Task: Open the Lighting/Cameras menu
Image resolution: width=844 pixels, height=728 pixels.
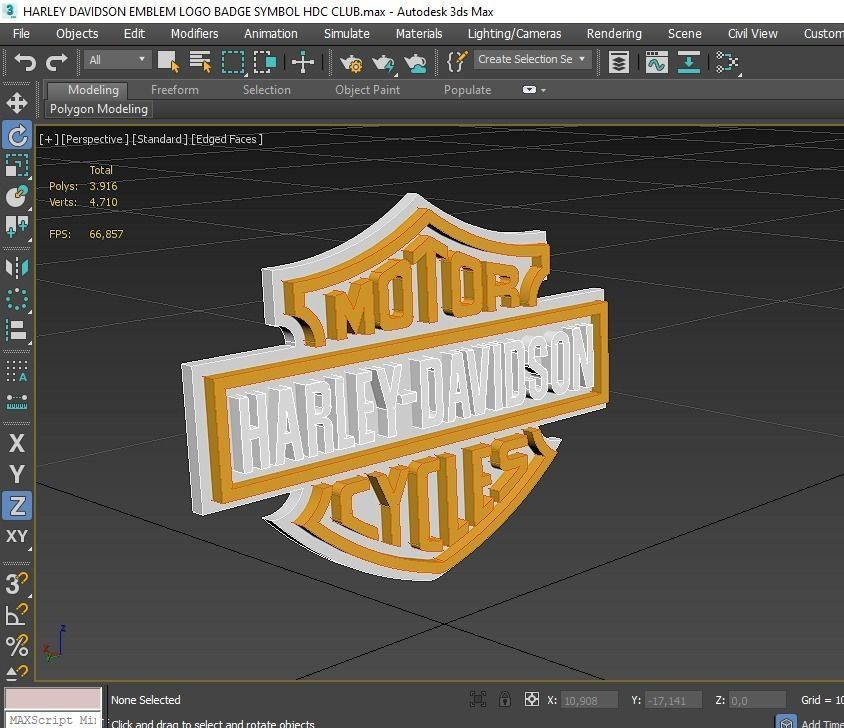Action: (x=514, y=33)
